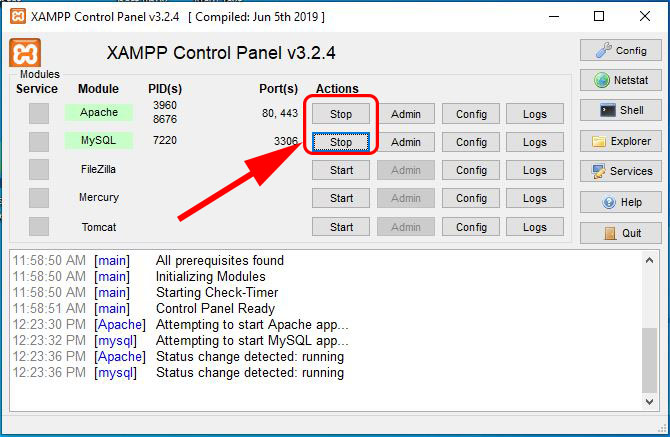Viewport: 670px width, 437px height.
Task: Open FileZilla Config menu
Action: [x=471, y=170]
